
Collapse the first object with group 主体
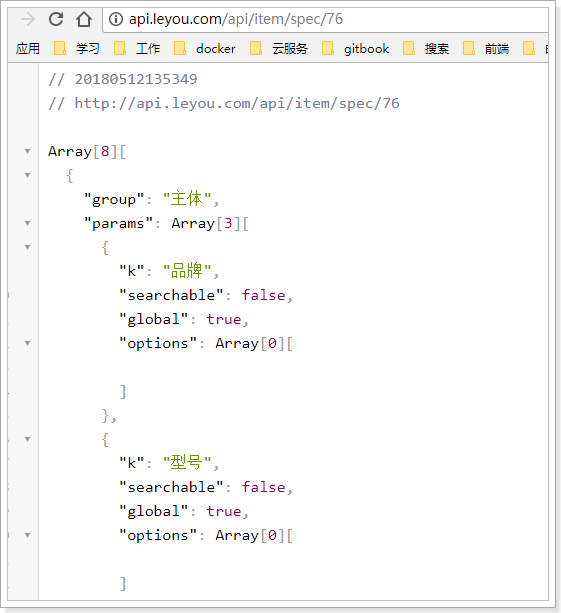[27, 175]
